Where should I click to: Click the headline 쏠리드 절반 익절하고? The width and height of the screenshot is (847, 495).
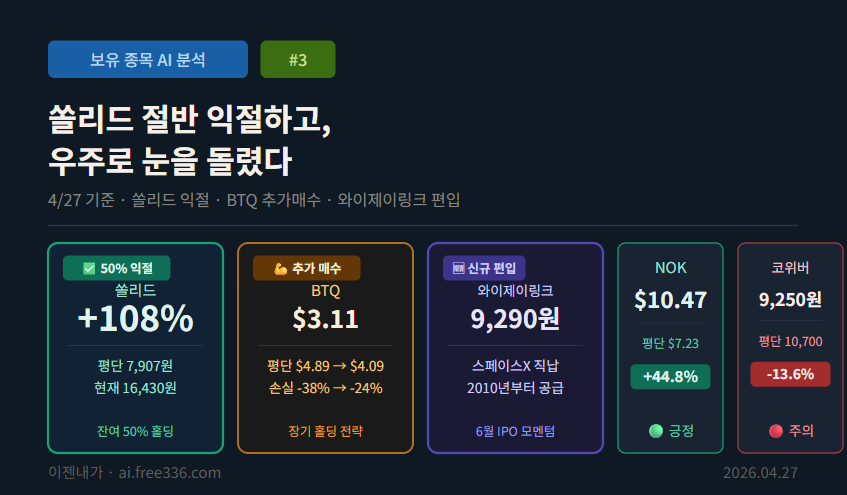coord(190,119)
